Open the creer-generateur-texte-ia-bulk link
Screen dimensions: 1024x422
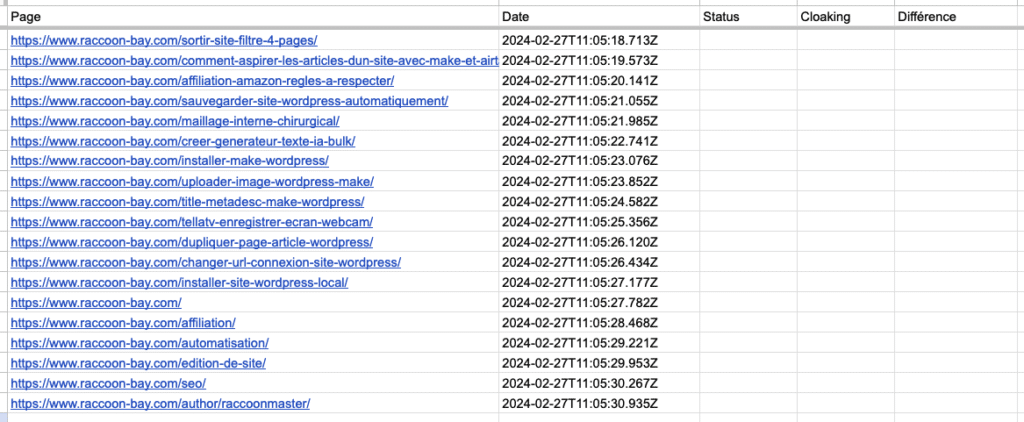click(183, 142)
